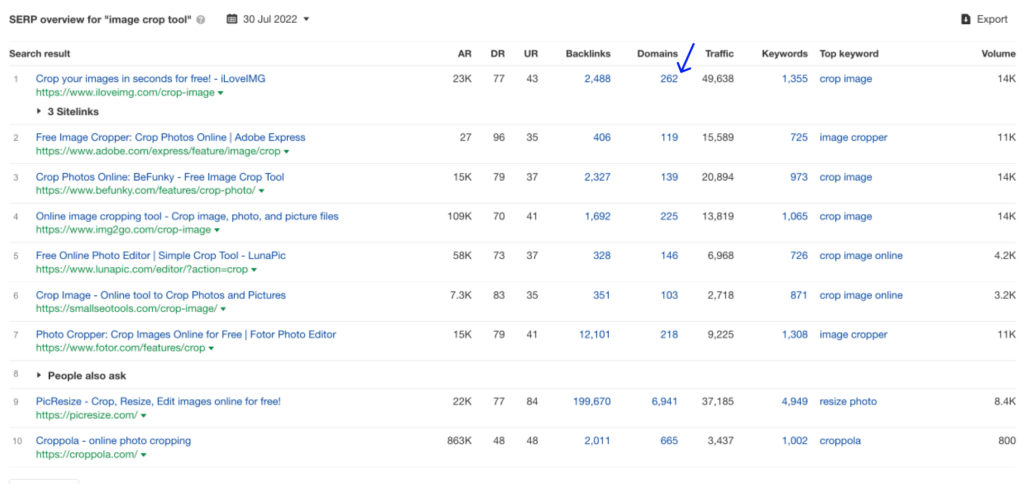Open dropdown arrow next to croppola.com URL

[x=143, y=455]
